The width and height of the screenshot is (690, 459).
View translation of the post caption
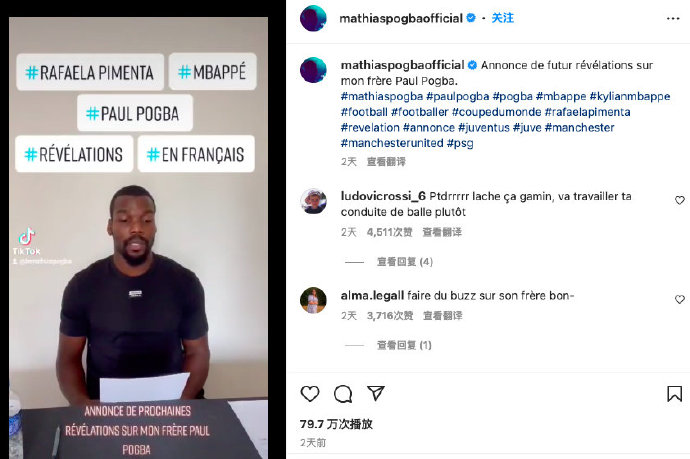click(x=386, y=162)
